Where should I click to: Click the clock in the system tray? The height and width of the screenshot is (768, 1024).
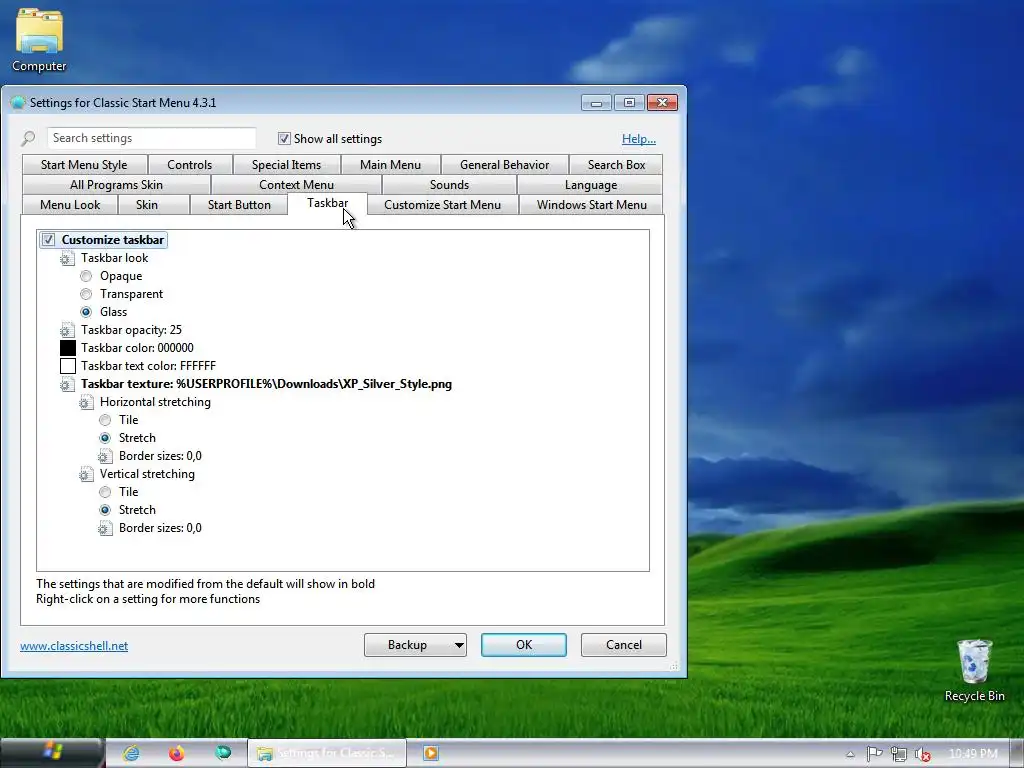[973, 754]
